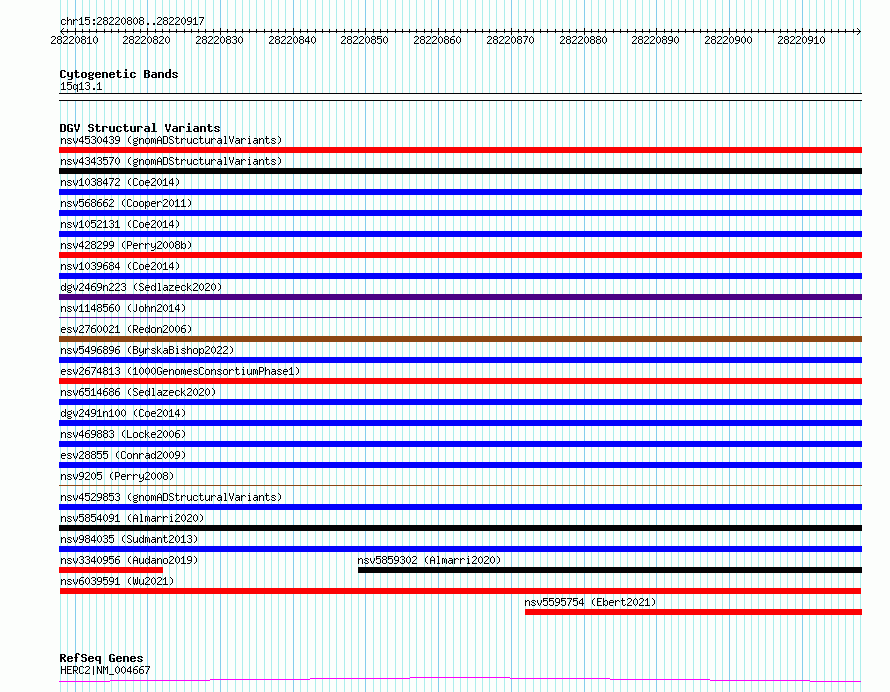The image size is (890, 692).
Task: Click ruler position 28220810
Action: (x=74, y=40)
